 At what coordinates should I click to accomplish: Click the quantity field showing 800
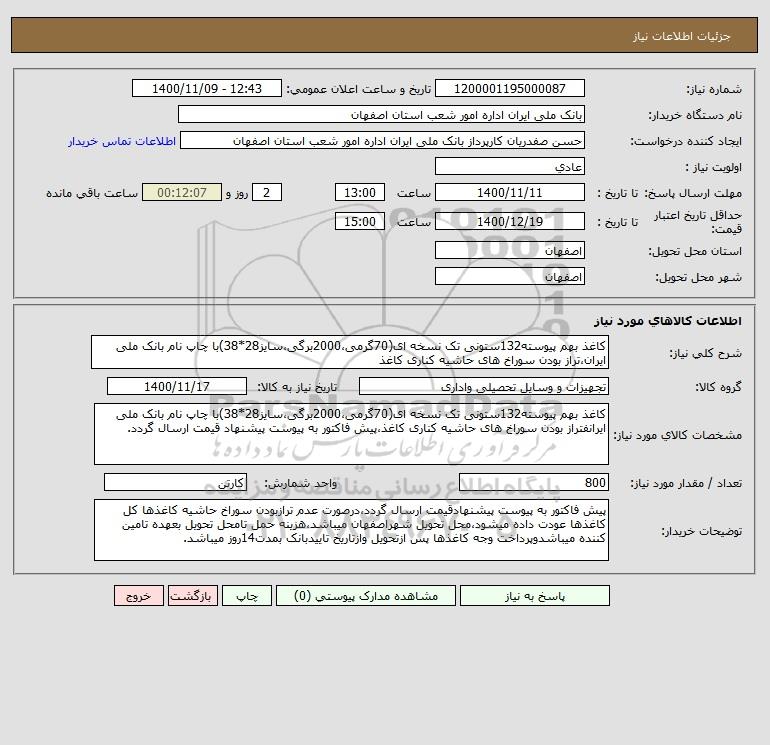point(534,482)
